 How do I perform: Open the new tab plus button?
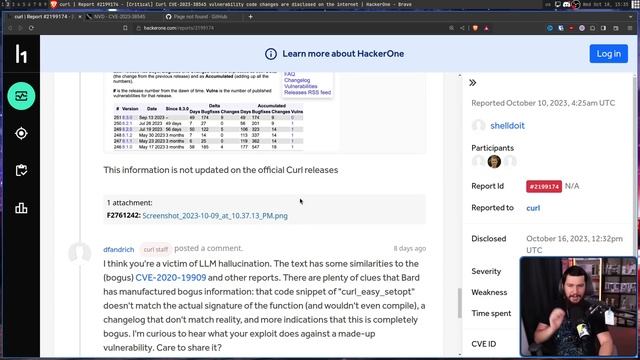click(x=250, y=17)
